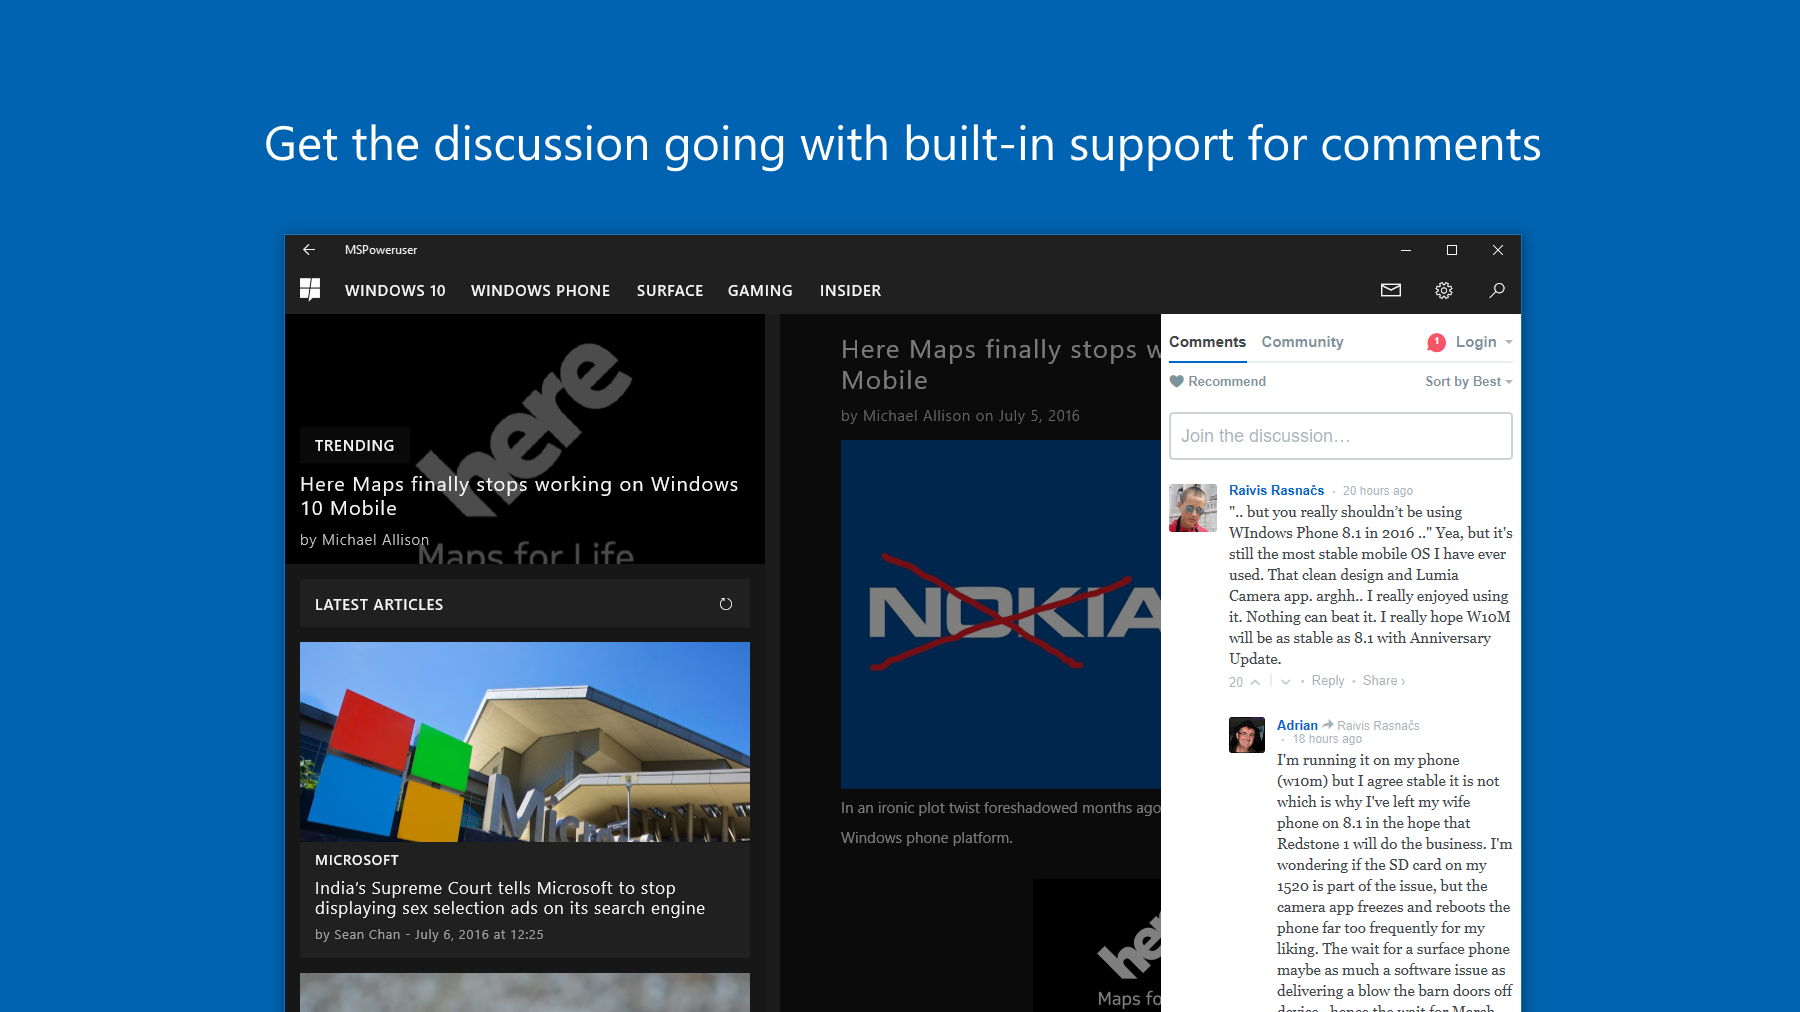The width and height of the screenshot is (1800, 1012).
Task: Click the MSPoweruser window title
Action: [x=381, y=250]
